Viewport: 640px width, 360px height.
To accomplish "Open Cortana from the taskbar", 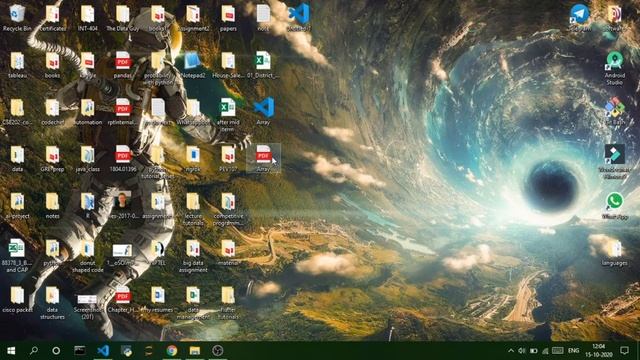I will (x=56, y=351).
